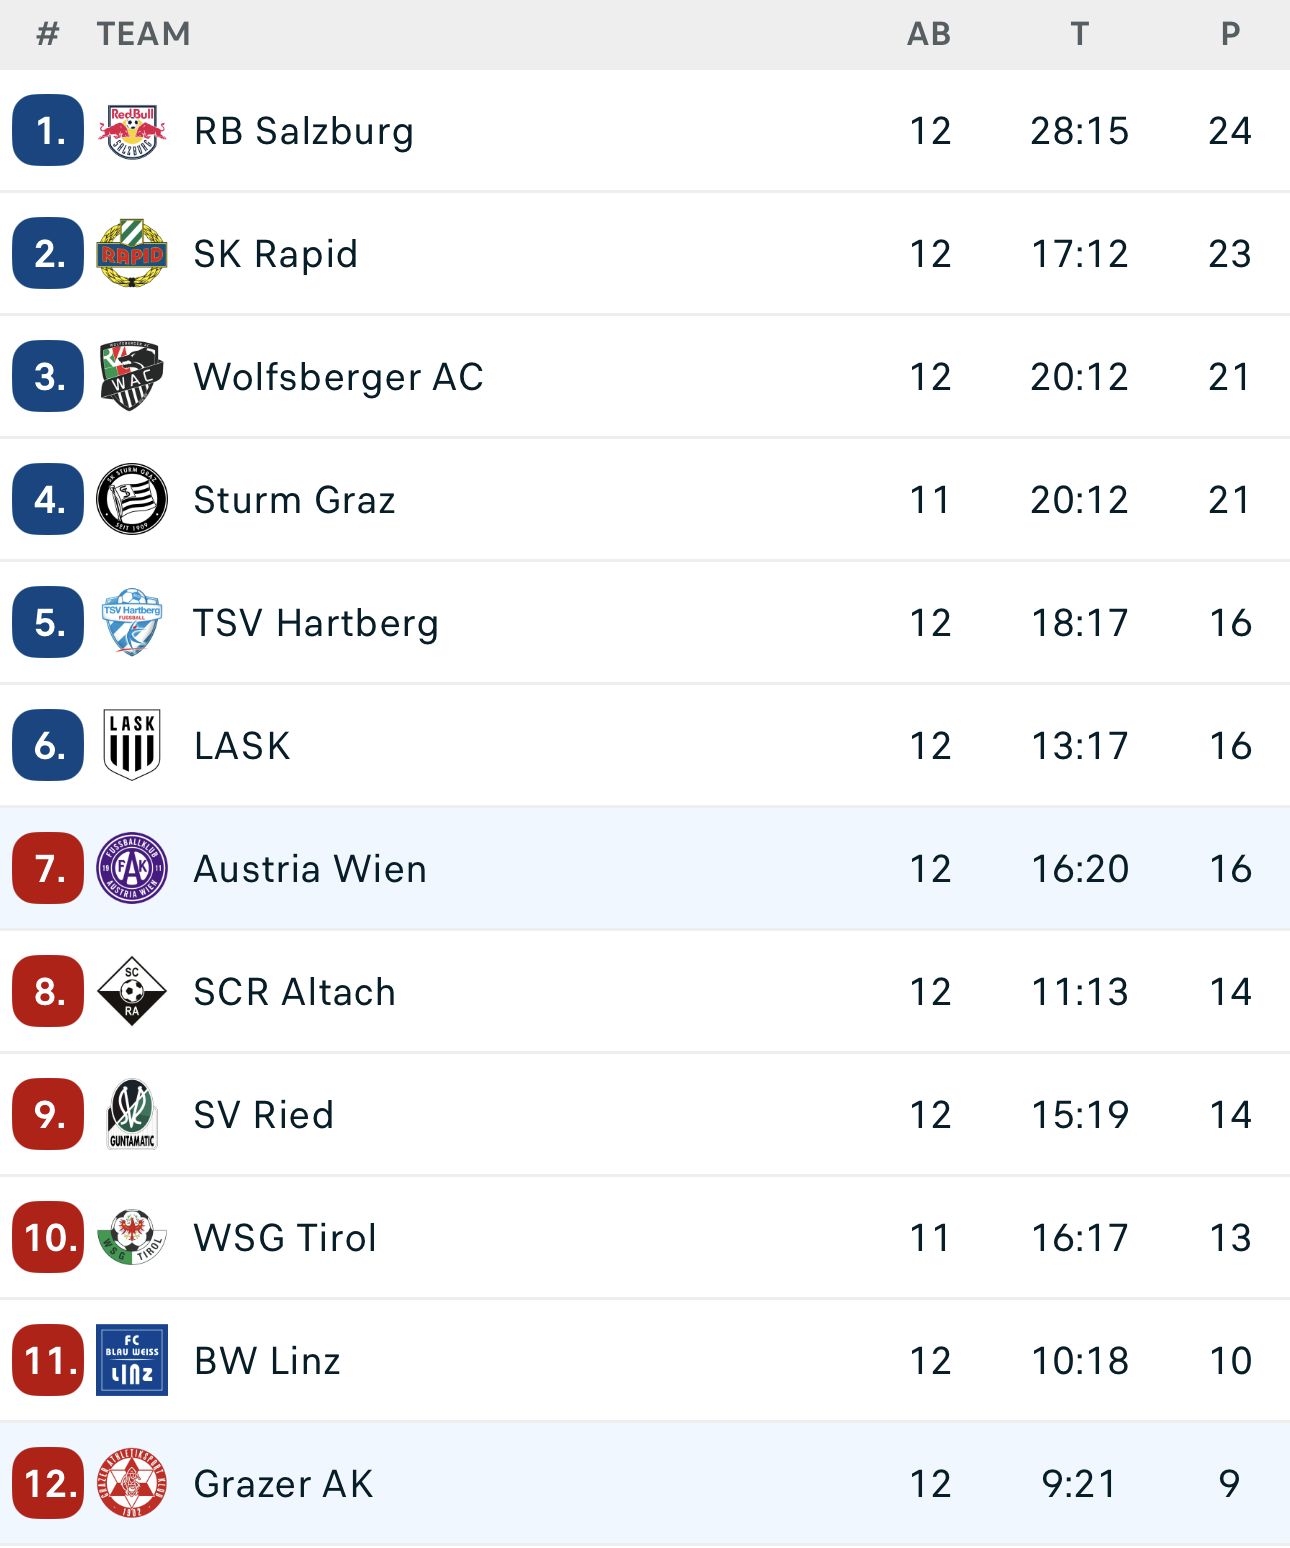Click the Sturm Graz round crest

point(132,500)
